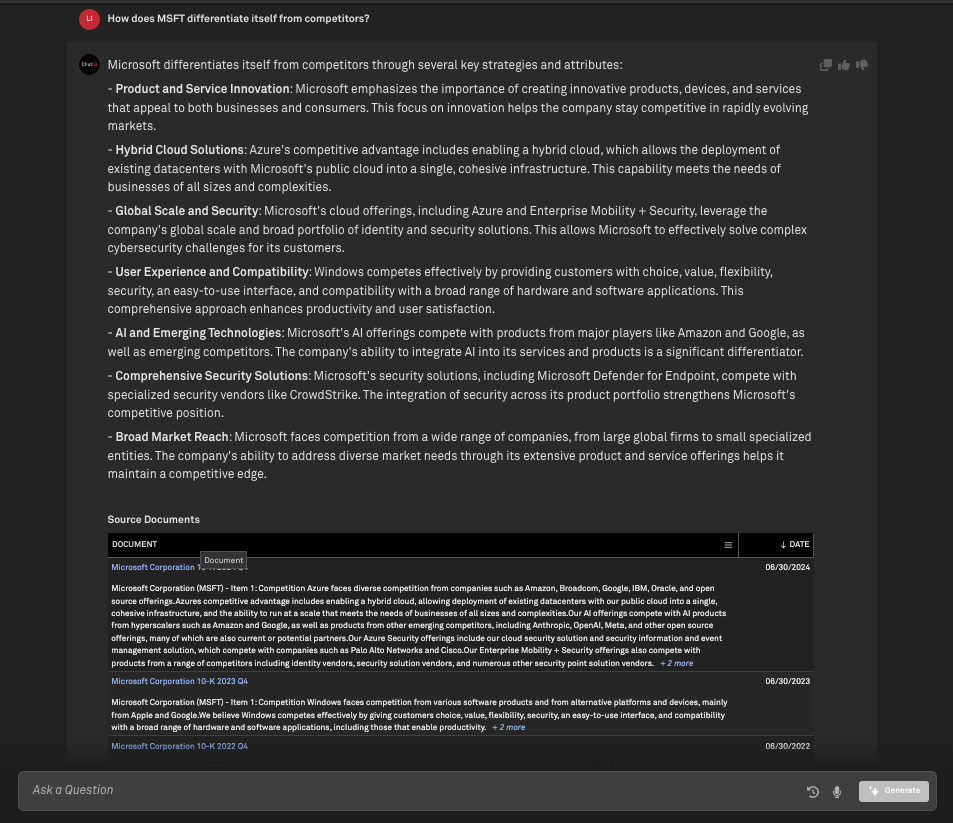This screenshot has width=953, height=823.
Task: Open the Microsoft Corporation 10-K 2023 Q4 link
Action: [x=179, y=681]
